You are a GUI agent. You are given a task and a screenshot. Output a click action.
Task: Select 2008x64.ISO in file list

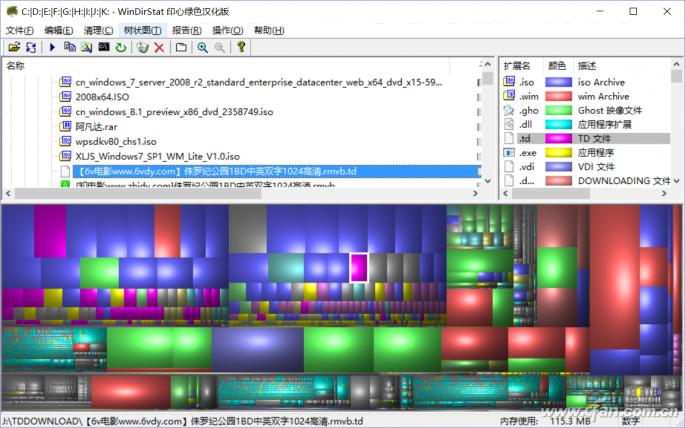point(102,97)
